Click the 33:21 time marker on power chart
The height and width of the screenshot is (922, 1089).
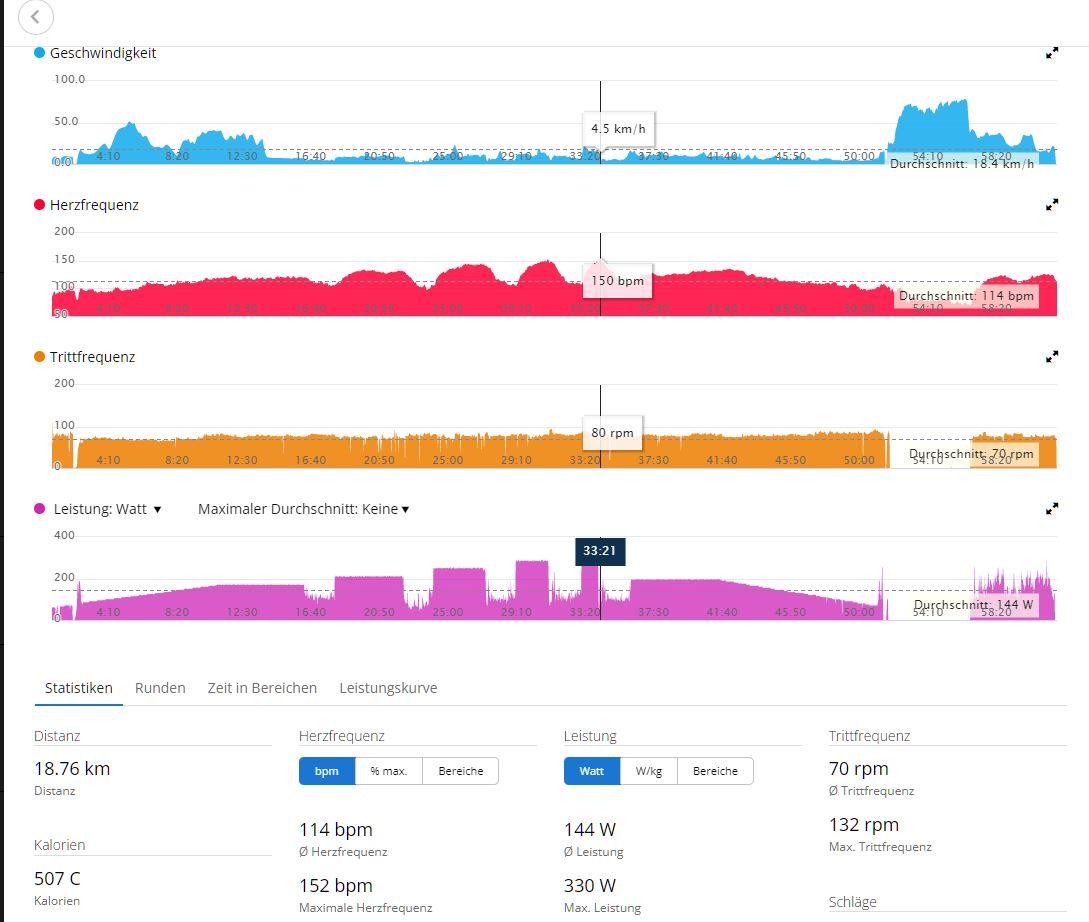pos(600,552)
